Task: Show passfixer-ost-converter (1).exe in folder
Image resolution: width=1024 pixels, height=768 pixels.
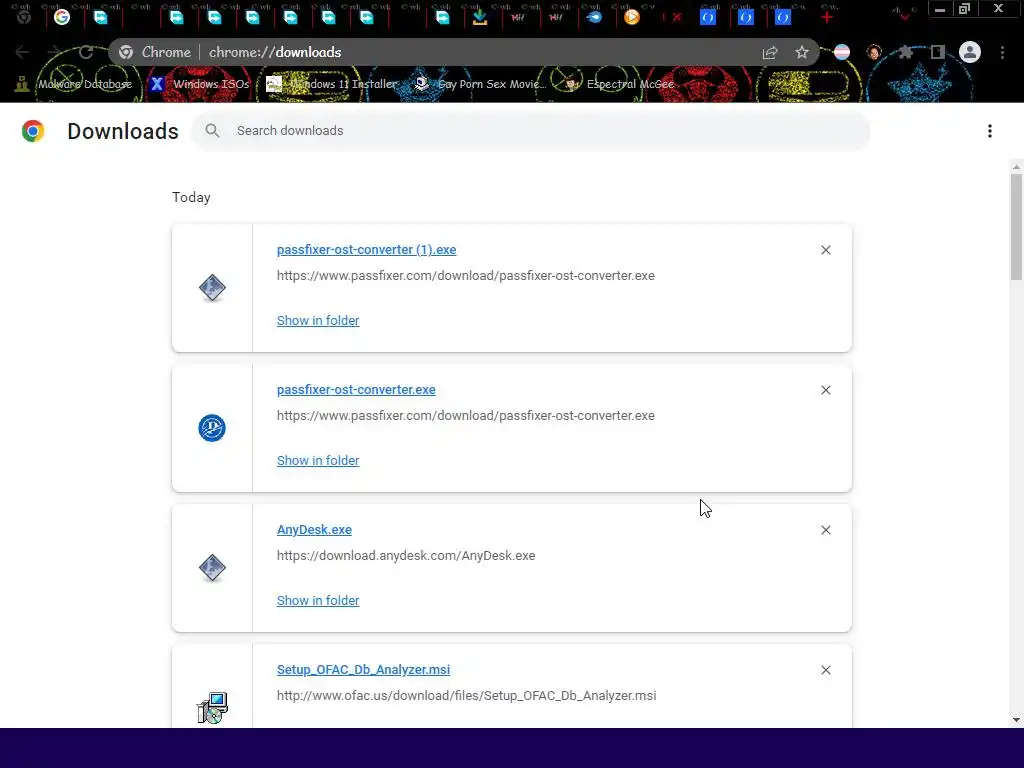Action: coord(318,321)
